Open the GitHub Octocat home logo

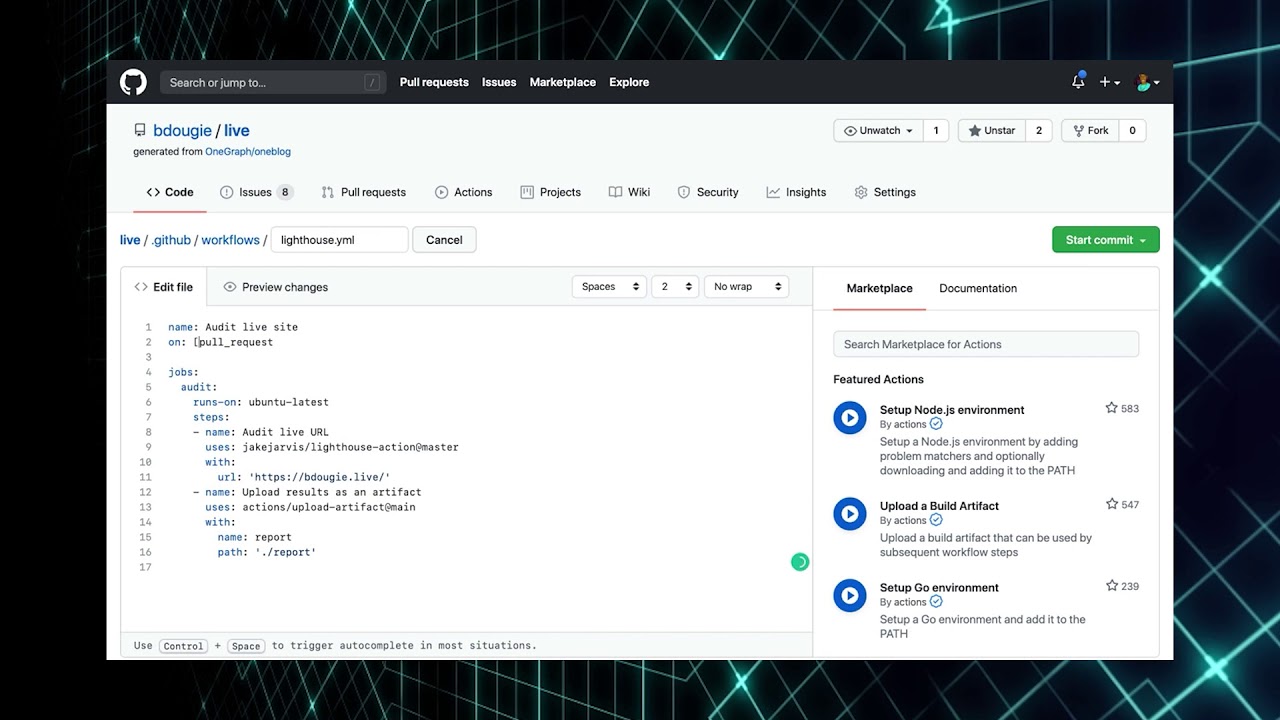pyautogui.click(x=133, y=82)
